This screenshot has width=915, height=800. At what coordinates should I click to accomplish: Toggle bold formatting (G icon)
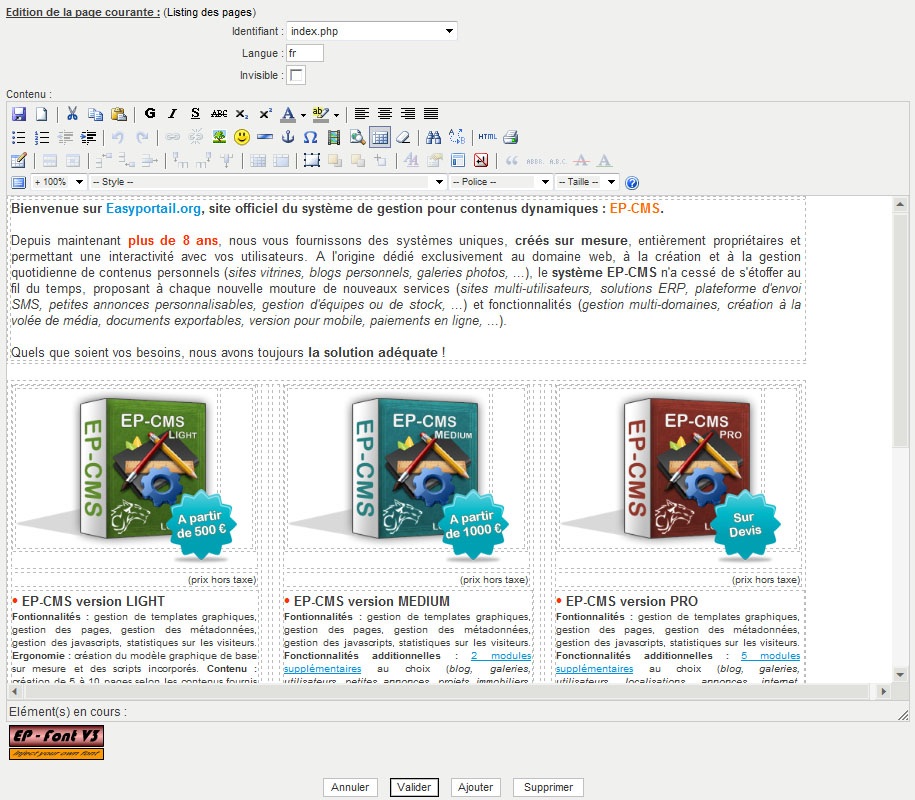[x=150, y=114]
